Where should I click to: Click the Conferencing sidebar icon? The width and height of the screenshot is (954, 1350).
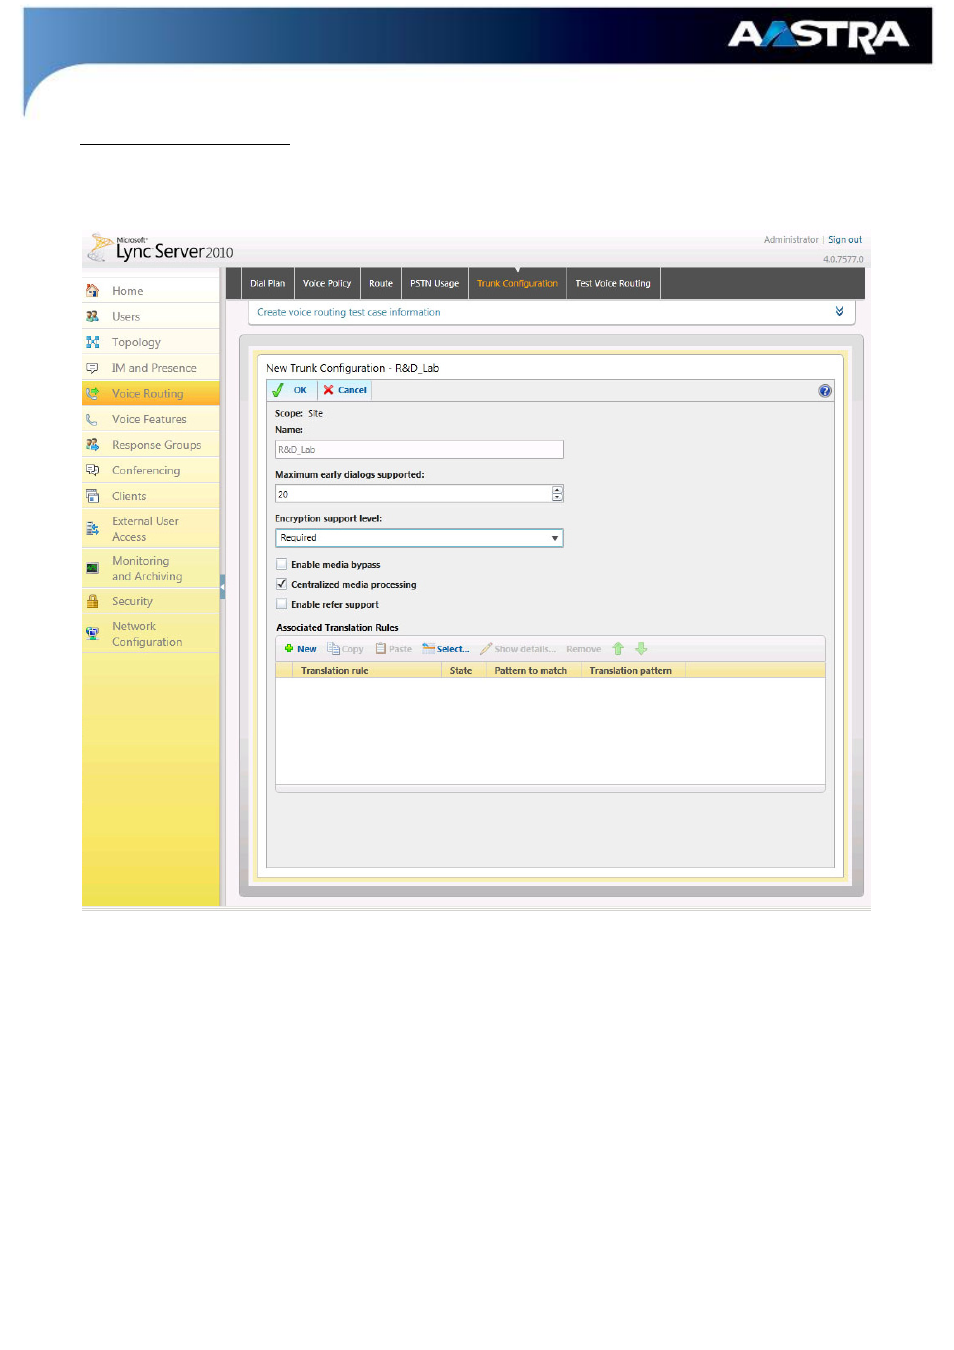point(92,470)
